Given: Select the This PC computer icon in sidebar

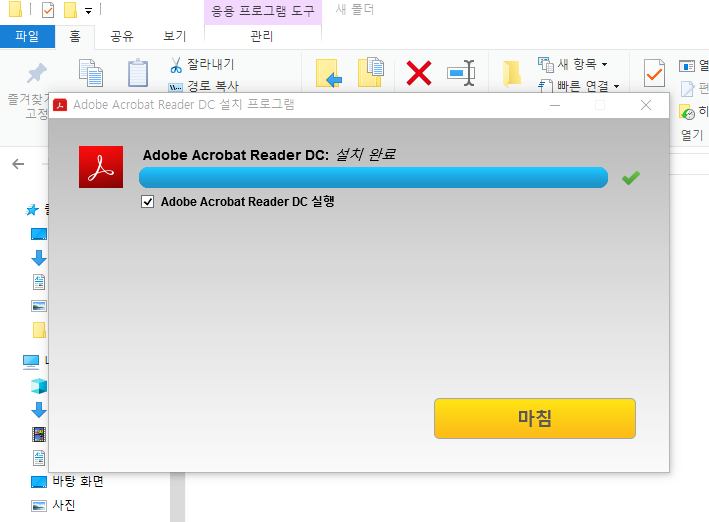Looking at the screenshot, I should click(x=31, y=361).
